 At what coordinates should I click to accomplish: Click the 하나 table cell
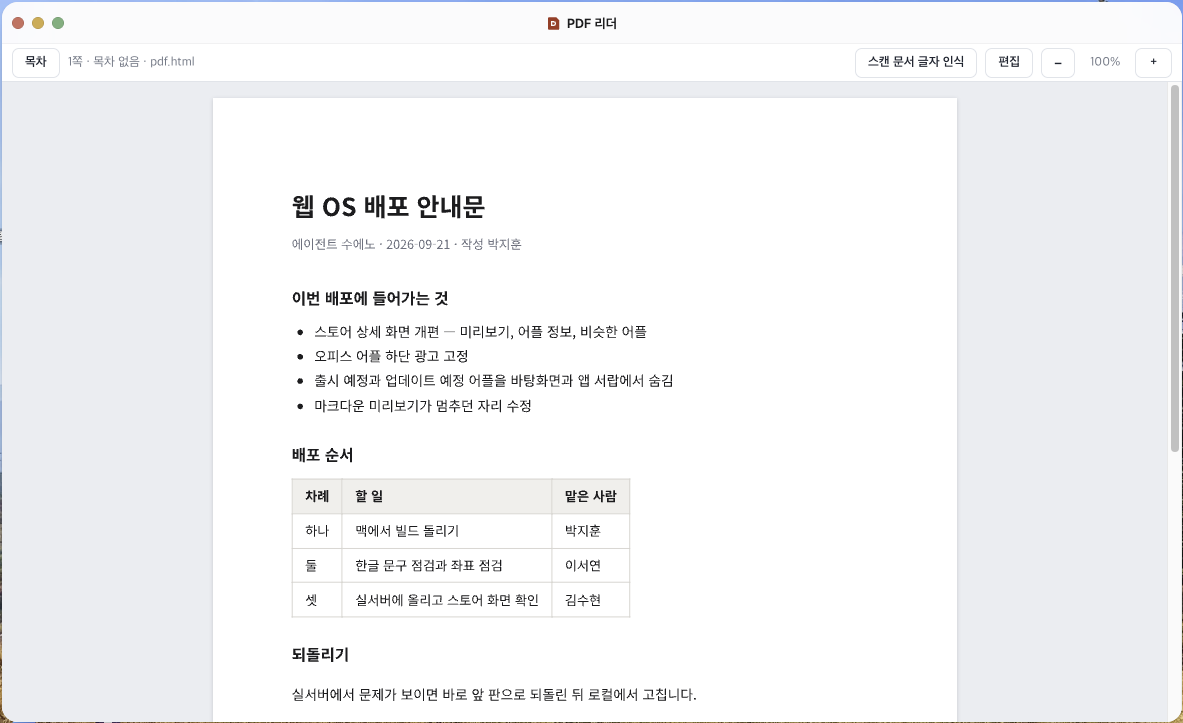point(317,531)
